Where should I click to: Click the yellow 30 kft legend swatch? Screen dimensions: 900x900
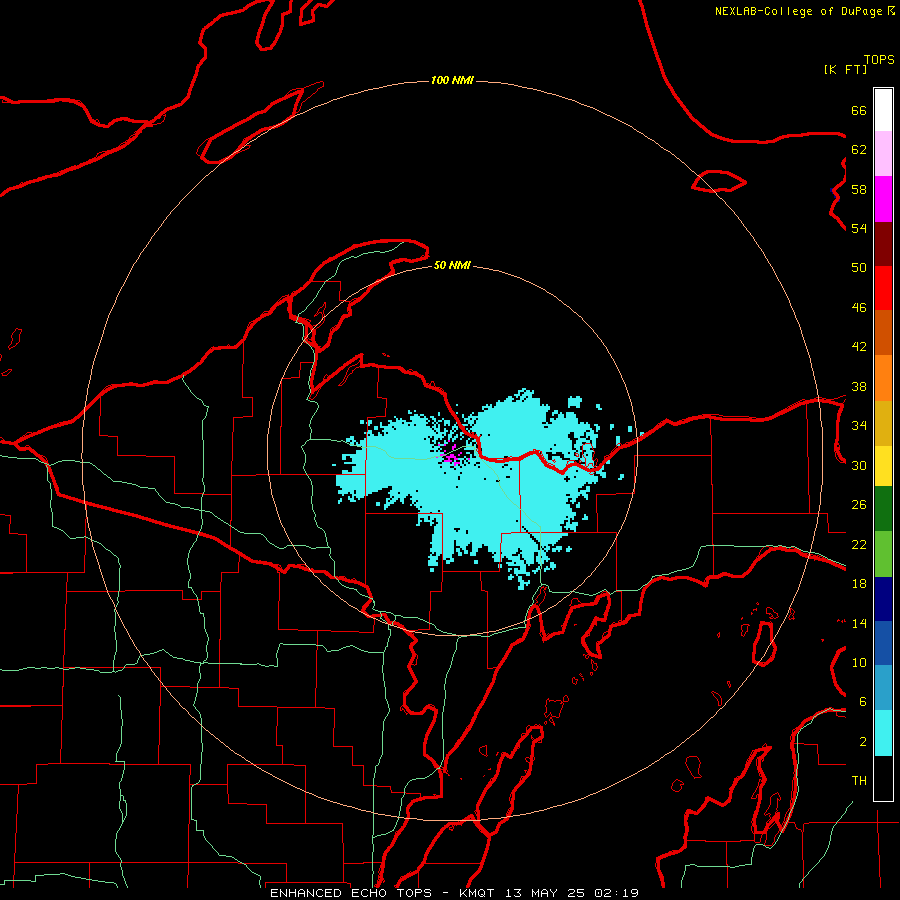point(883,466)
